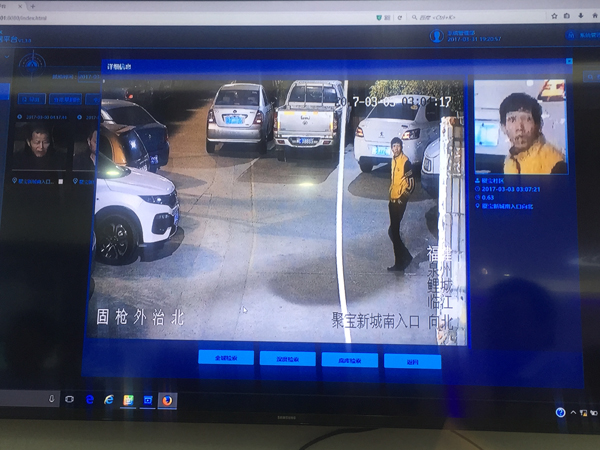Click the first blue button below video
Image resolution: width=600 pixels, height=450 pixels.
click(x=225, y=358)
